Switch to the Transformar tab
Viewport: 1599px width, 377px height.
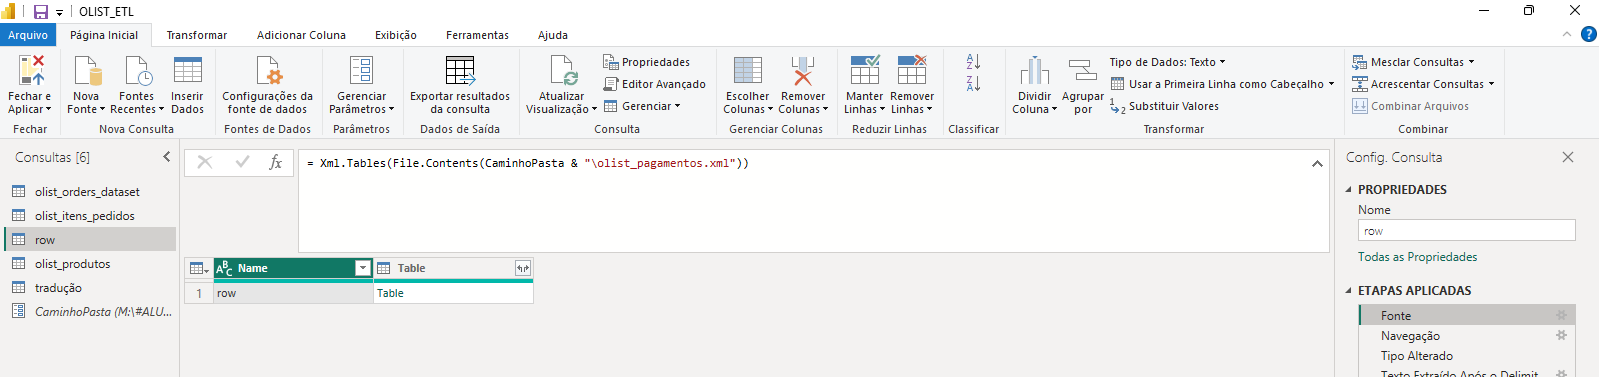coord(197,35)
